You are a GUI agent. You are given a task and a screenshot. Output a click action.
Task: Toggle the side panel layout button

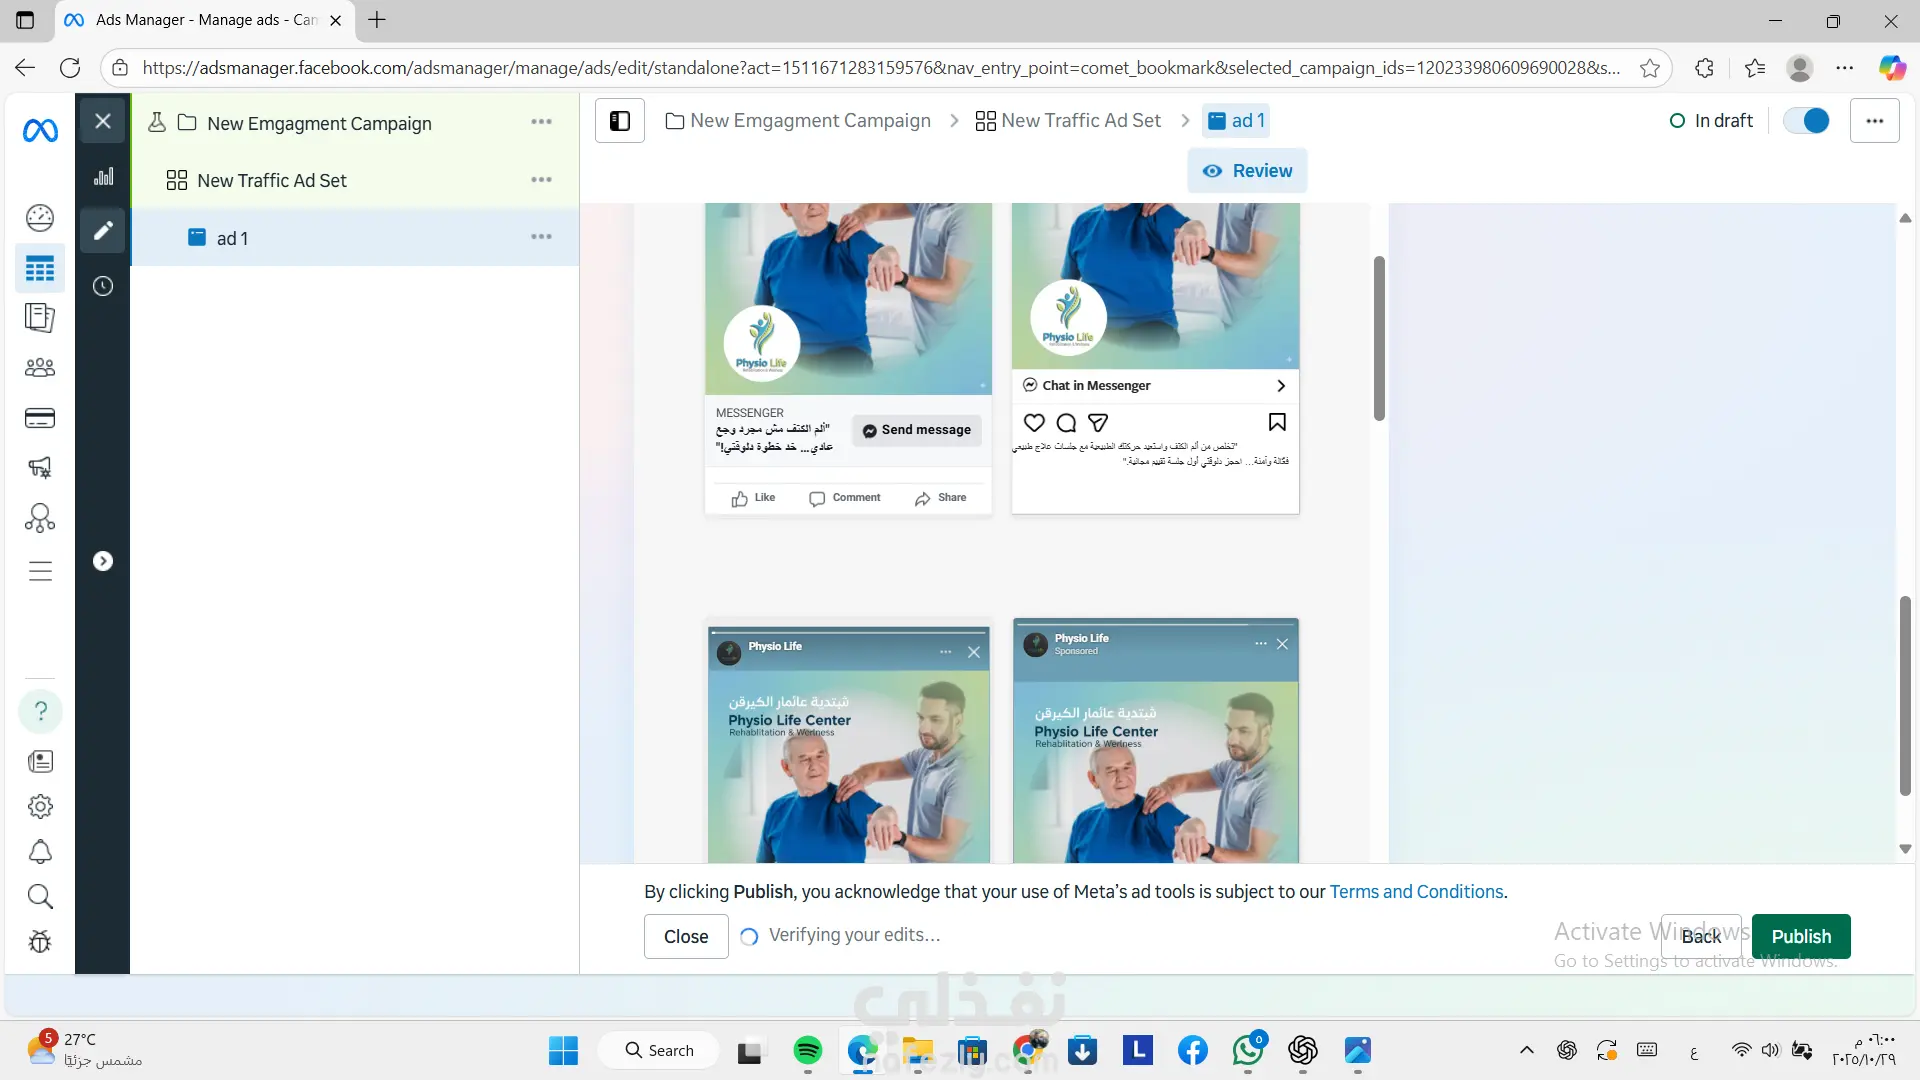620,121
